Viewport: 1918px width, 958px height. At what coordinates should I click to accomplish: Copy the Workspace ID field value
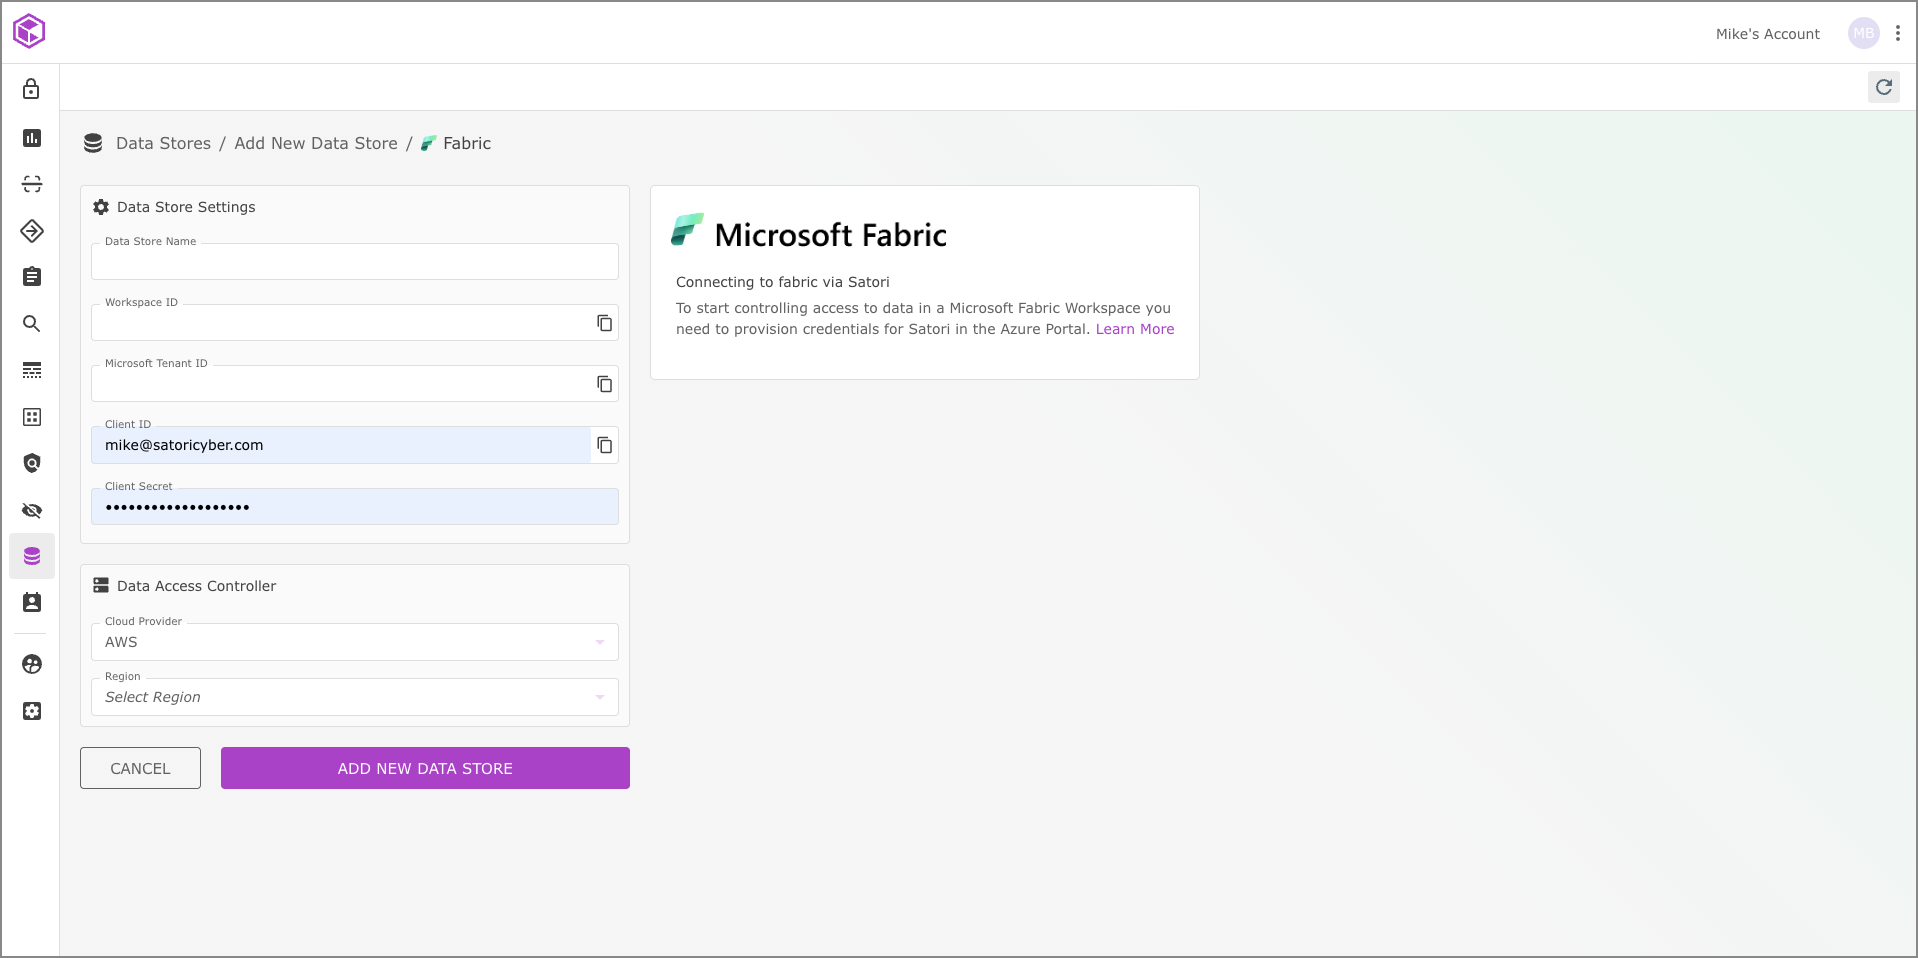(x=604, y=323)
